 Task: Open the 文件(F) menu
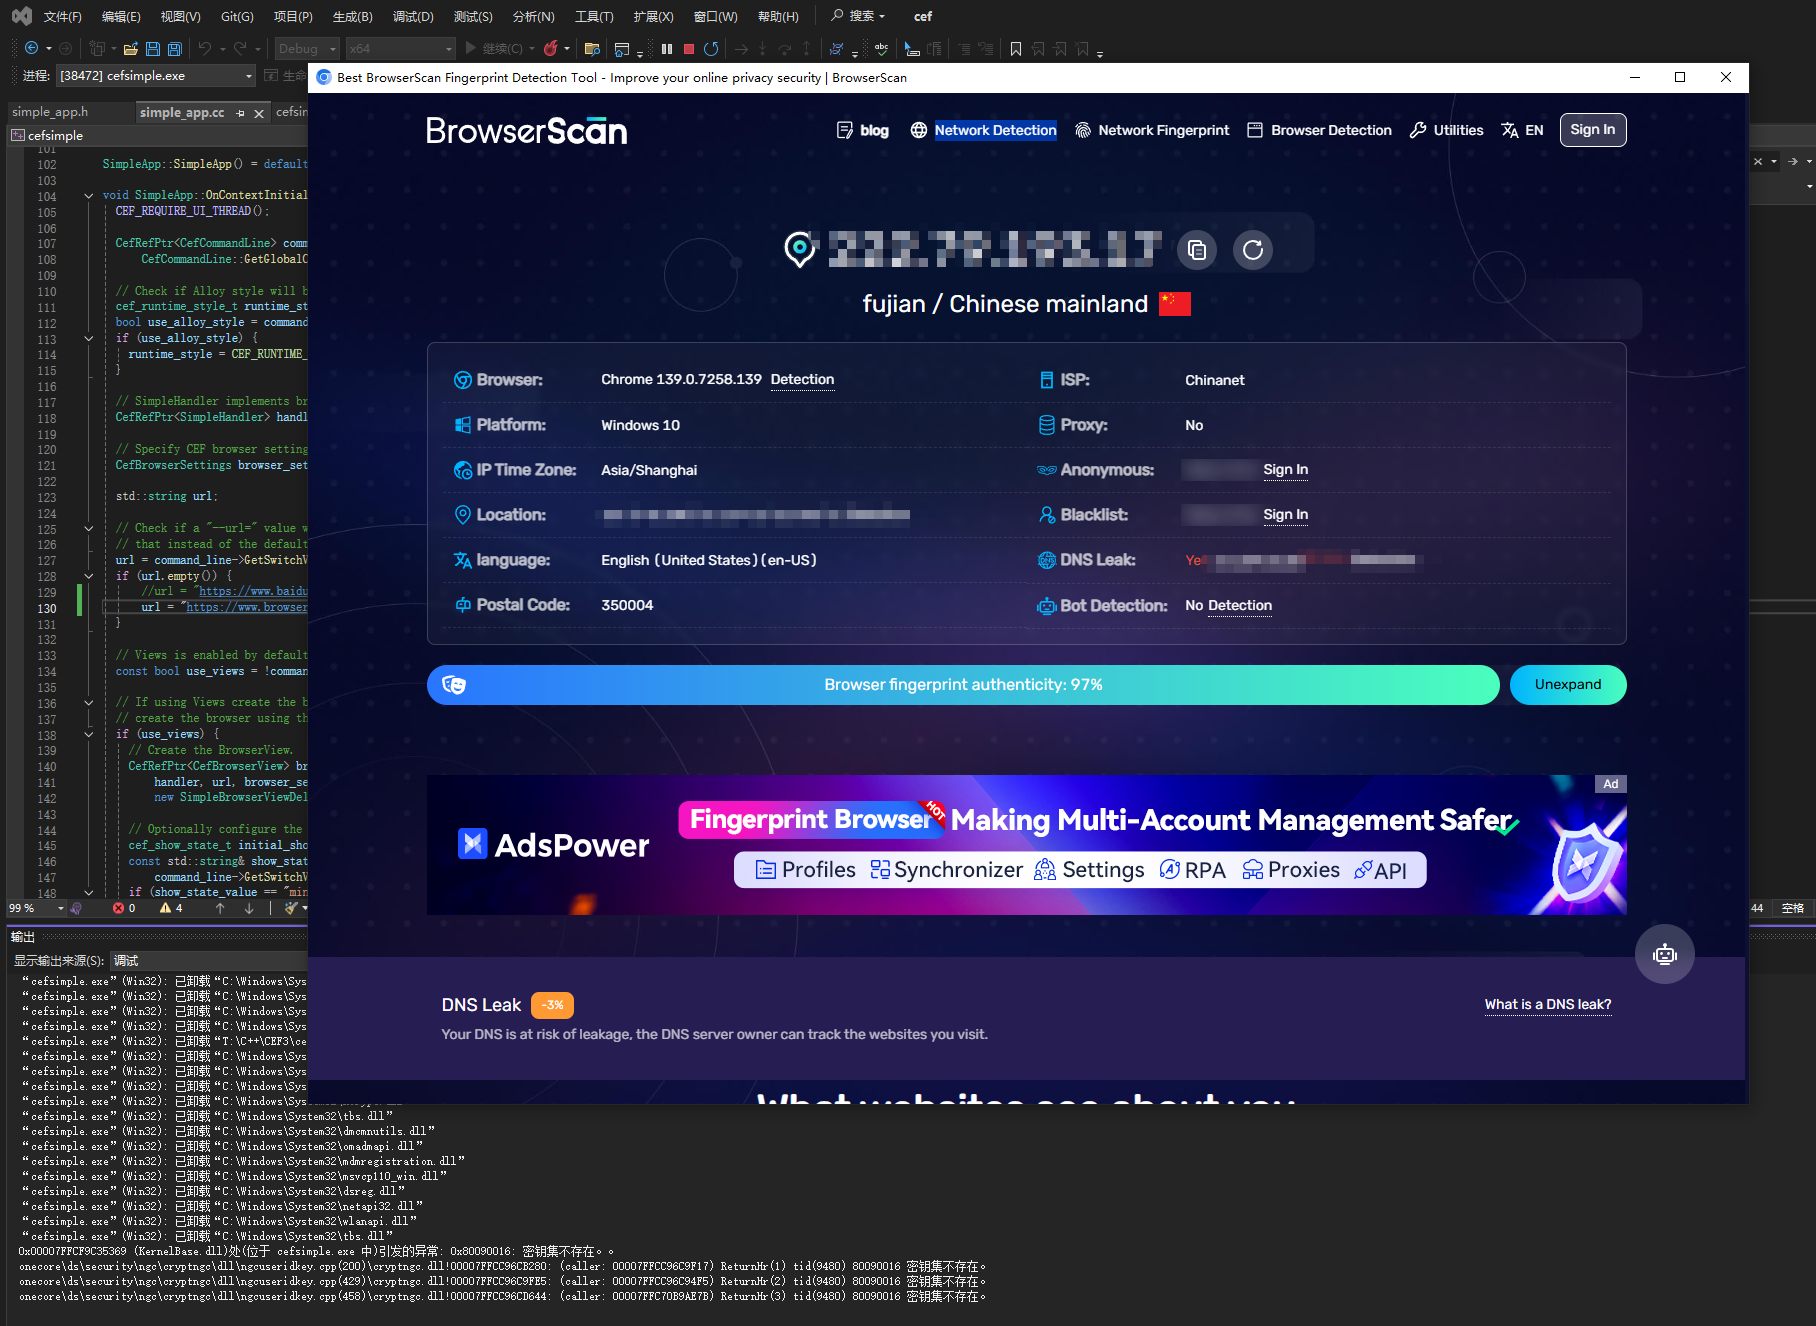(63, 16)
